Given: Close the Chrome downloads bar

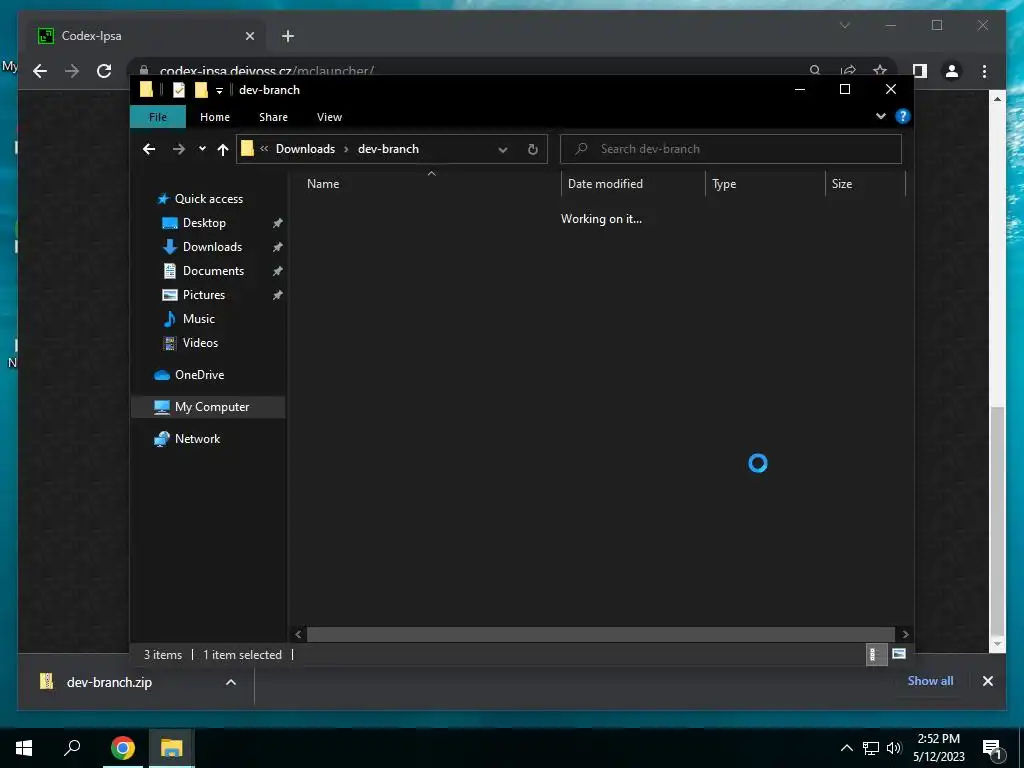Looking at the screenshot, I should pos(987,681).
